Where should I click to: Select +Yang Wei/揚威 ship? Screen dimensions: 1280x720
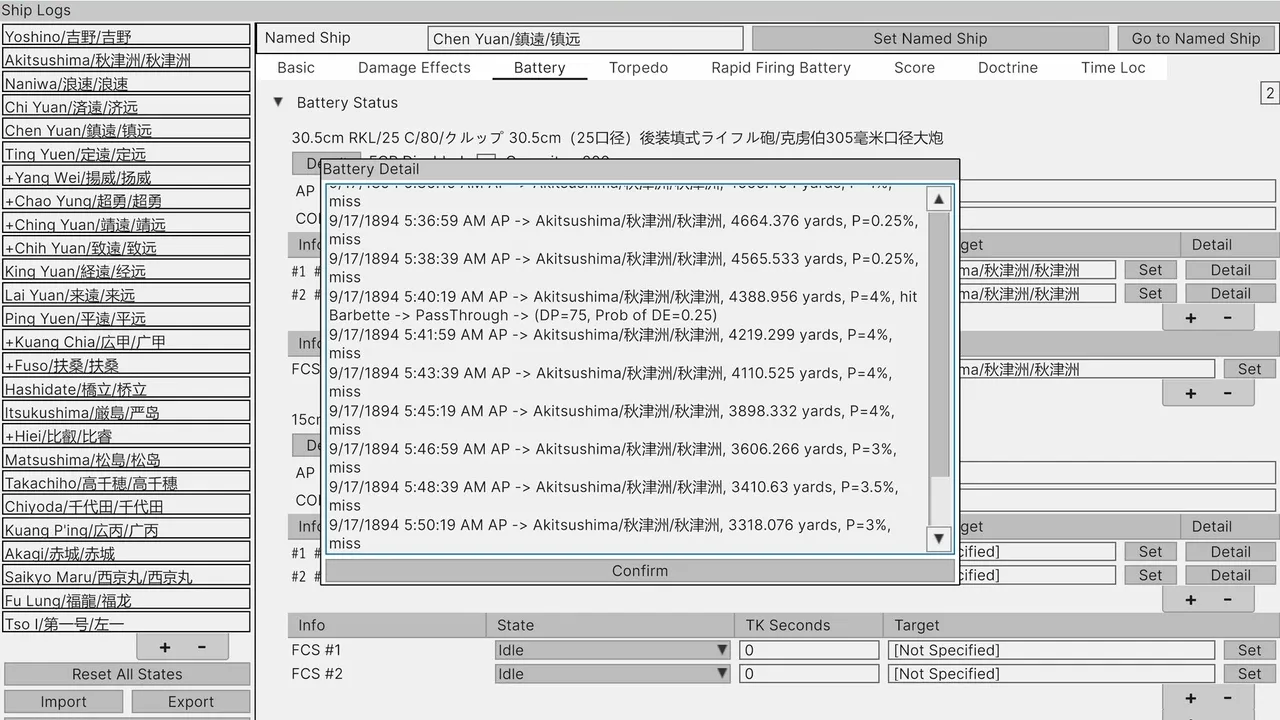[126, 178]
